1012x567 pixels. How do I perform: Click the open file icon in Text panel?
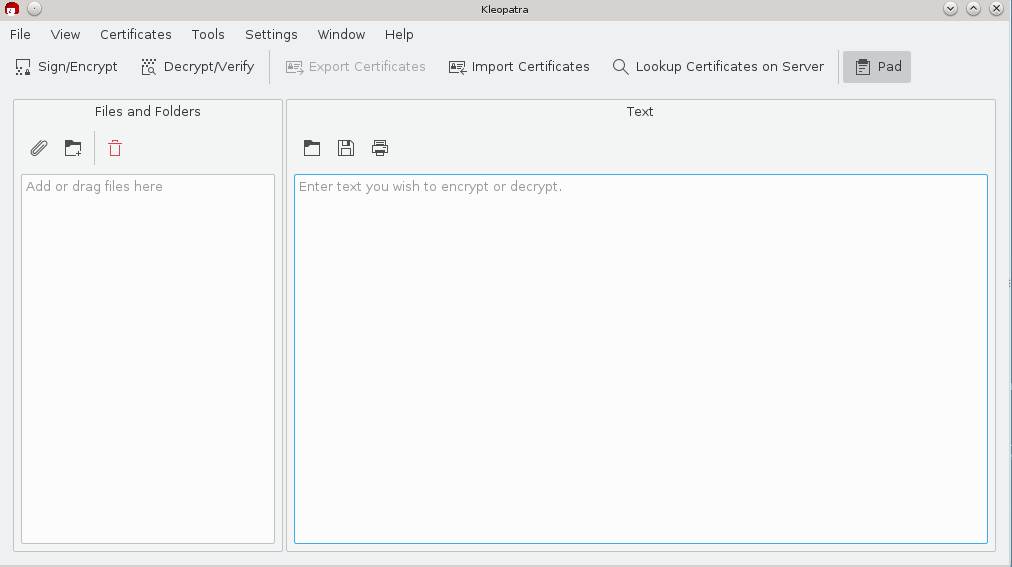(x=312, y=149)
